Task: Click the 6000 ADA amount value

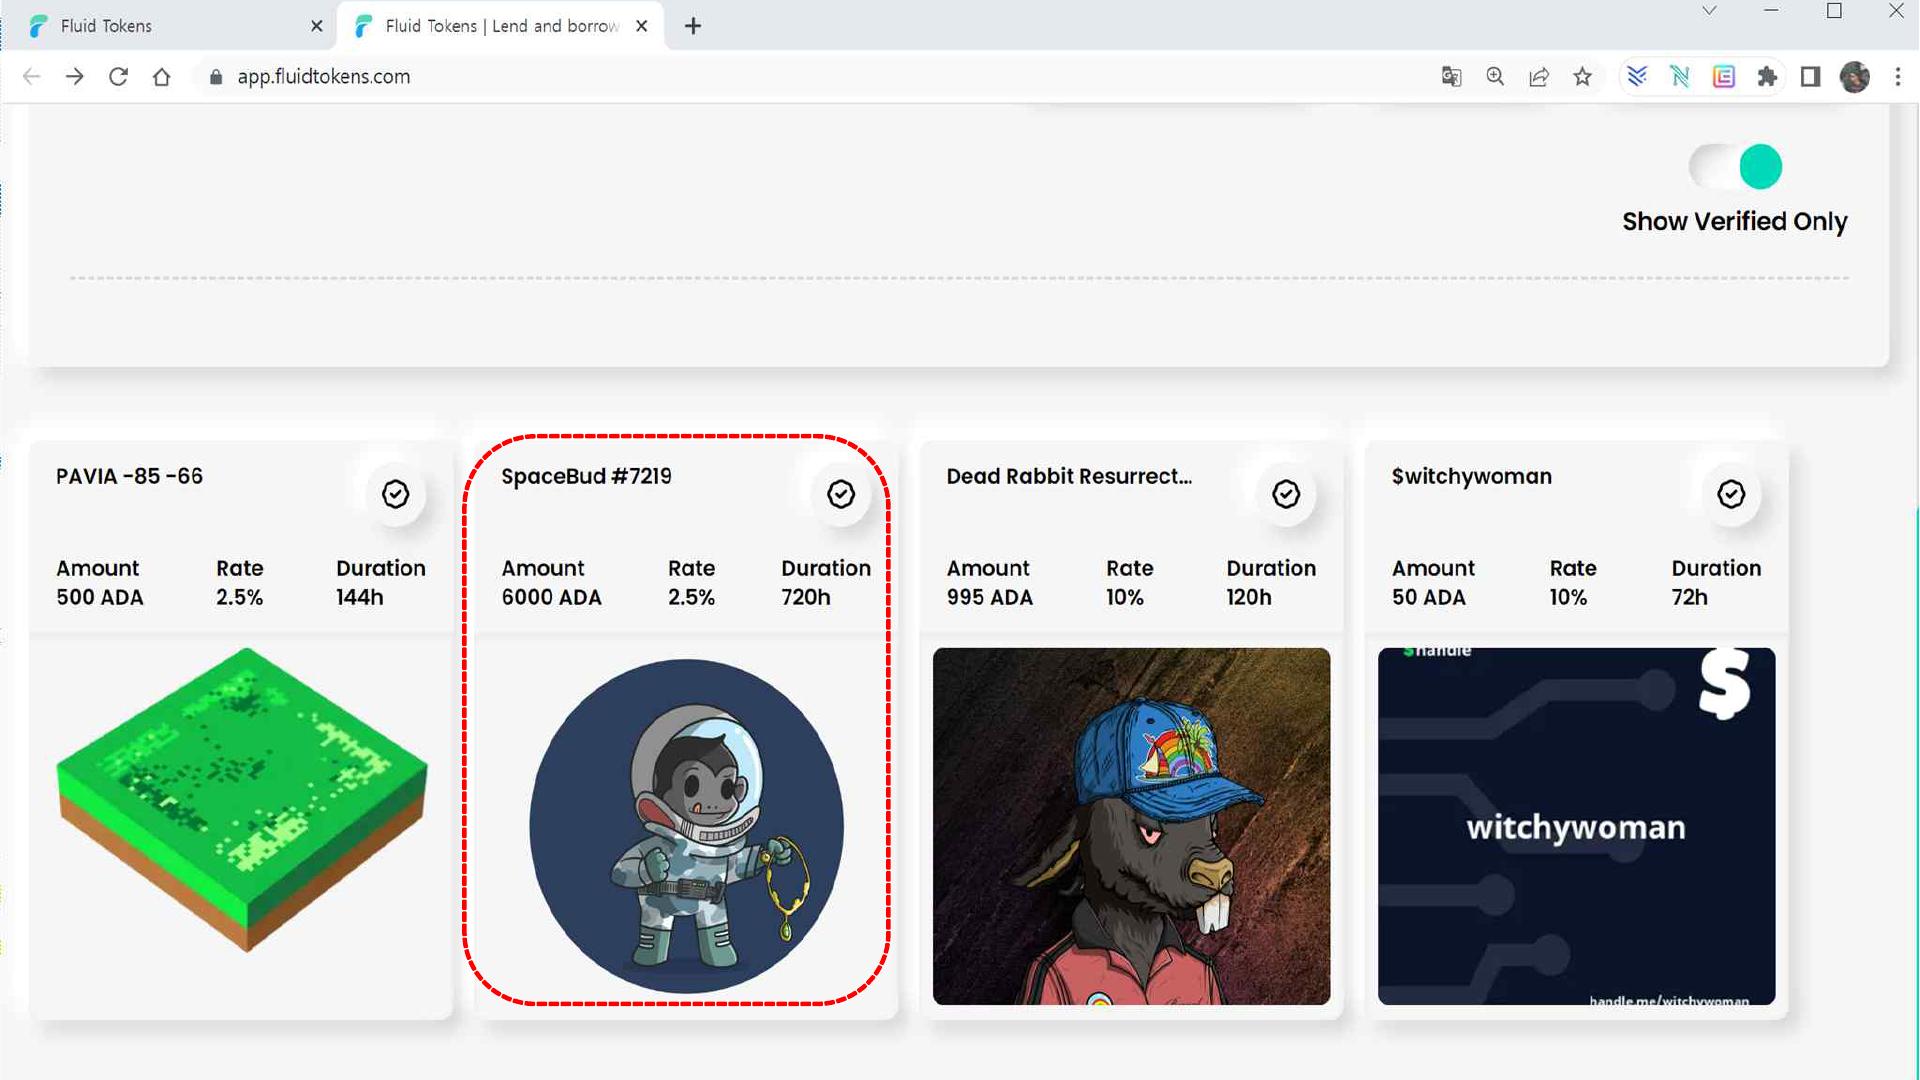Action: (x=551, y=597)
